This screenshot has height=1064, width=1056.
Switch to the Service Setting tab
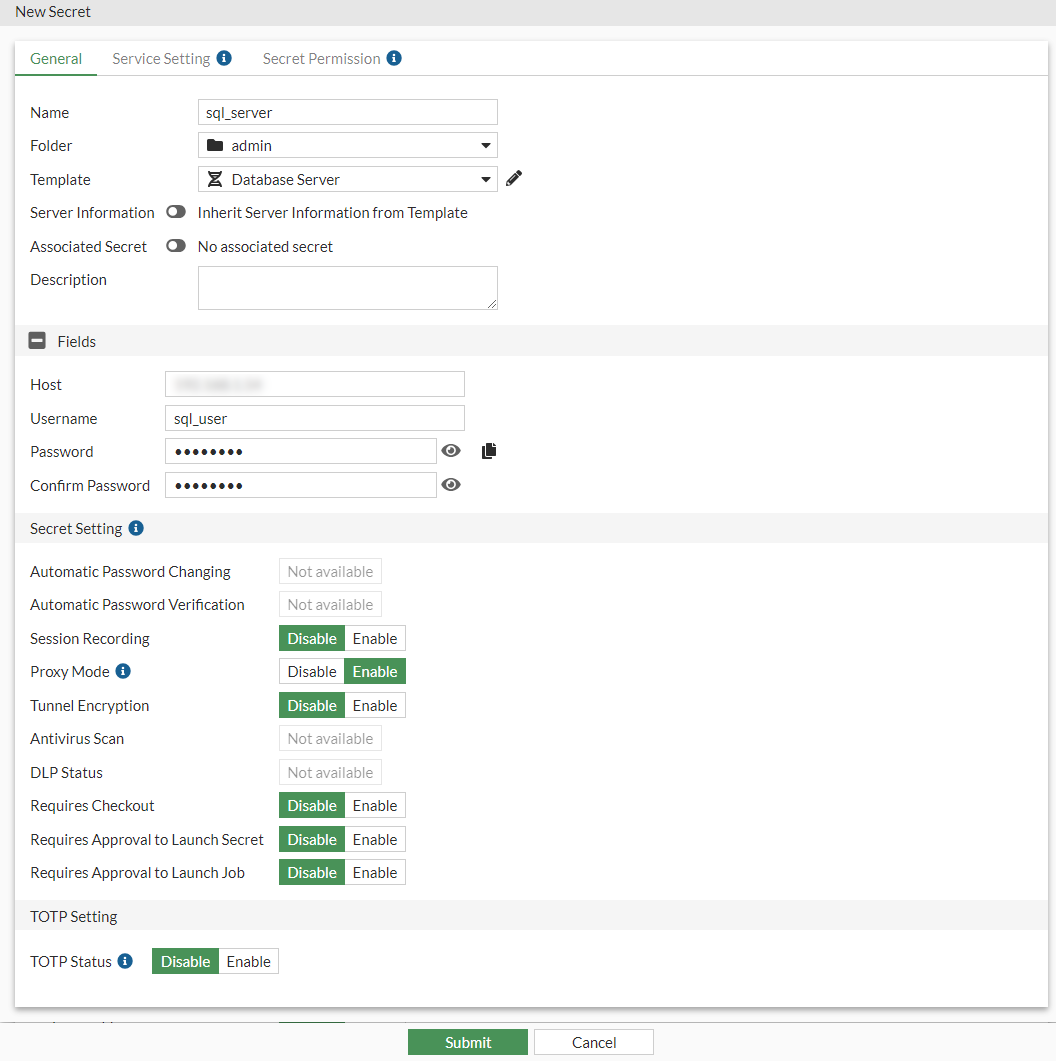161,58
